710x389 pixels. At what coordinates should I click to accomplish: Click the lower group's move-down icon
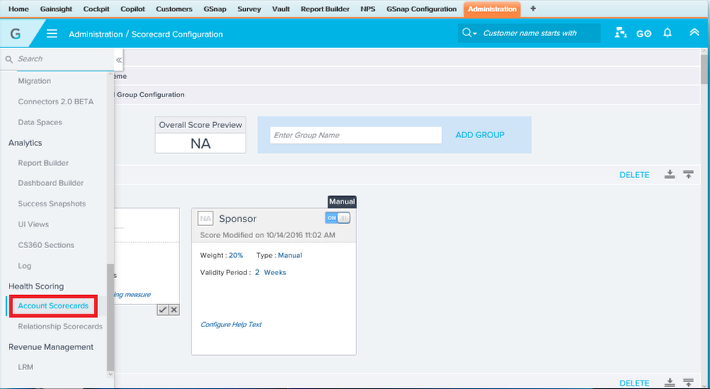[670, 383]
